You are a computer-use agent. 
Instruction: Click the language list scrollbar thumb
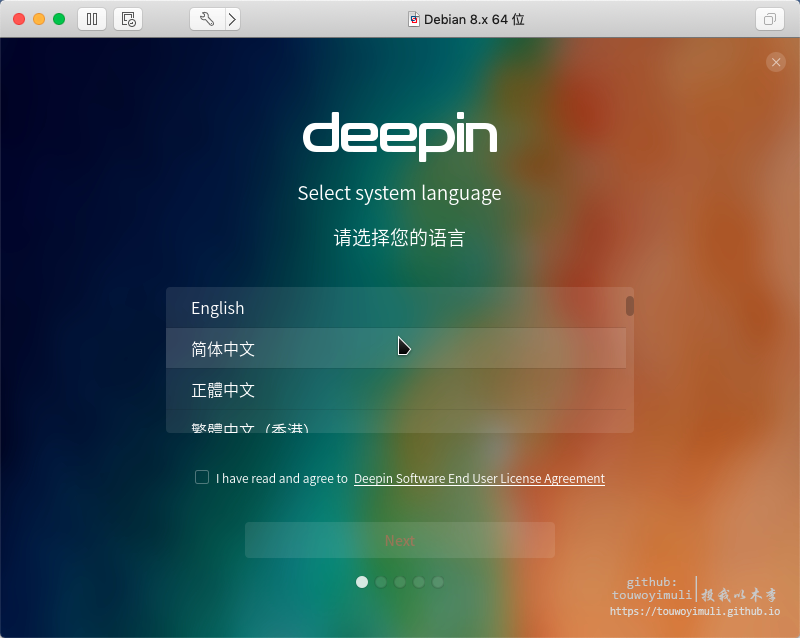(x=630, y=306)
